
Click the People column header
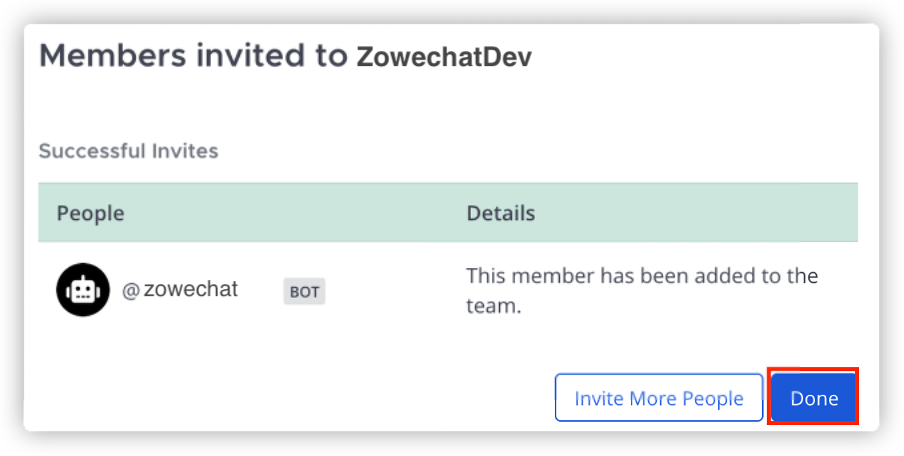point(90,213)
